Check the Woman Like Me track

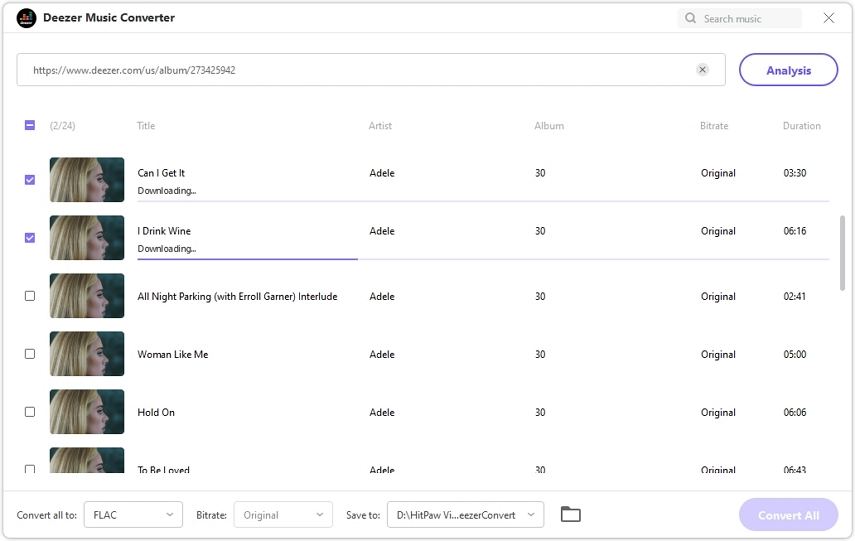click(30, 354)
